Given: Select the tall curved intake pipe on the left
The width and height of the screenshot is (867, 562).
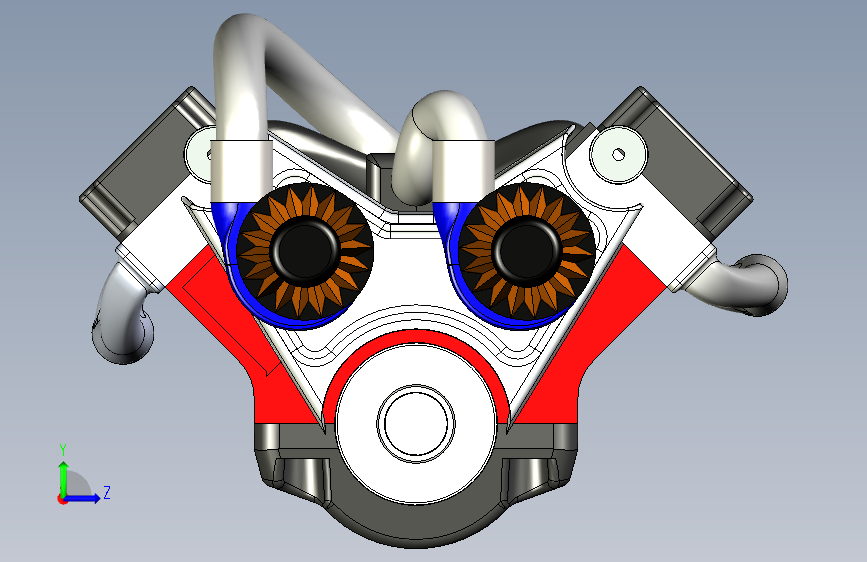Looking at the screenshot, I should (243, 77).
